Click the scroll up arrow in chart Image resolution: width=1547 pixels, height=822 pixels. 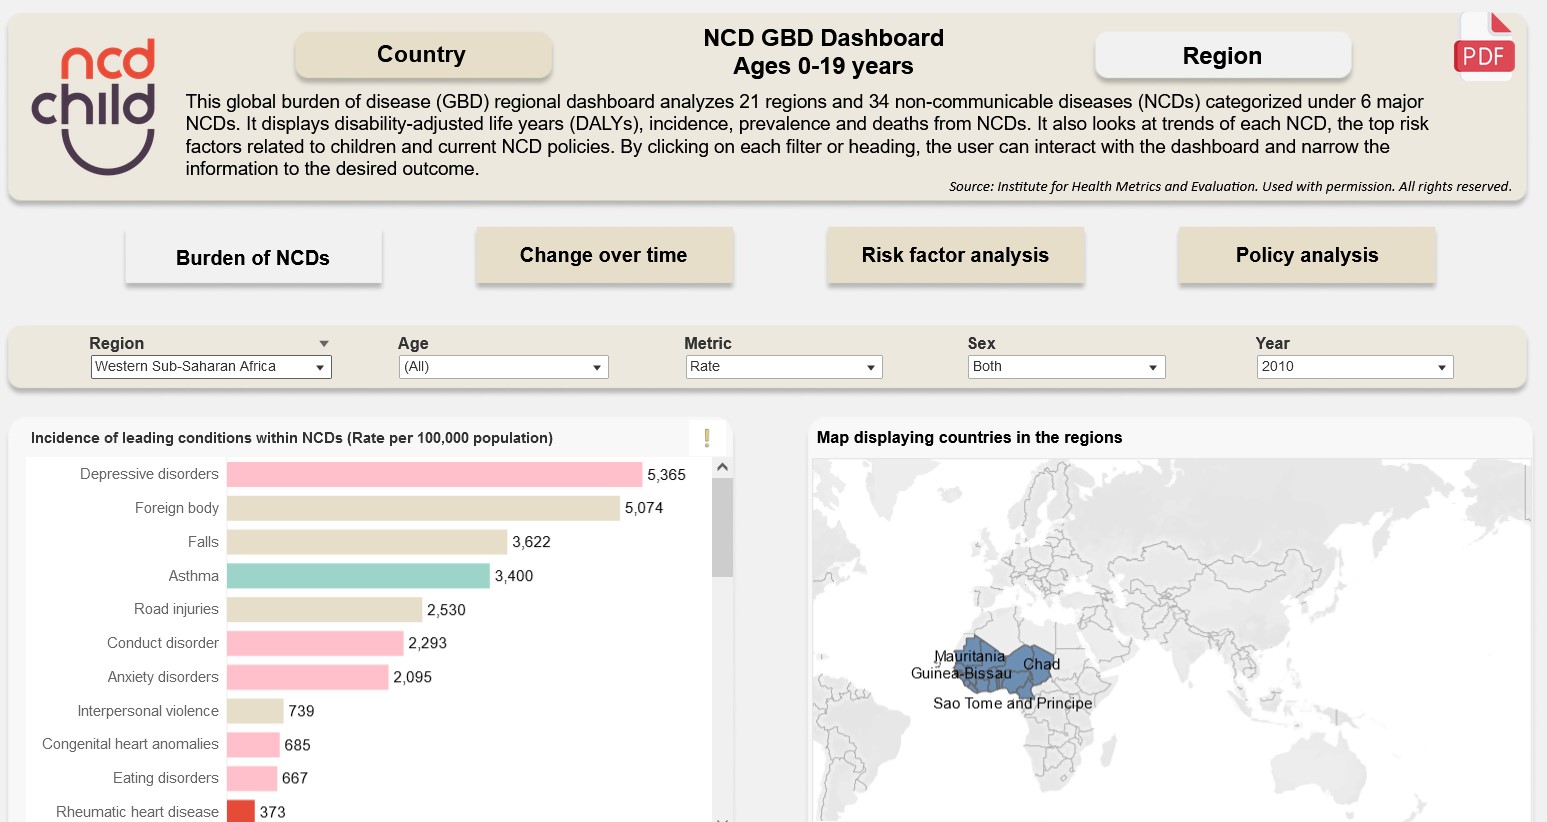point(722,467)
